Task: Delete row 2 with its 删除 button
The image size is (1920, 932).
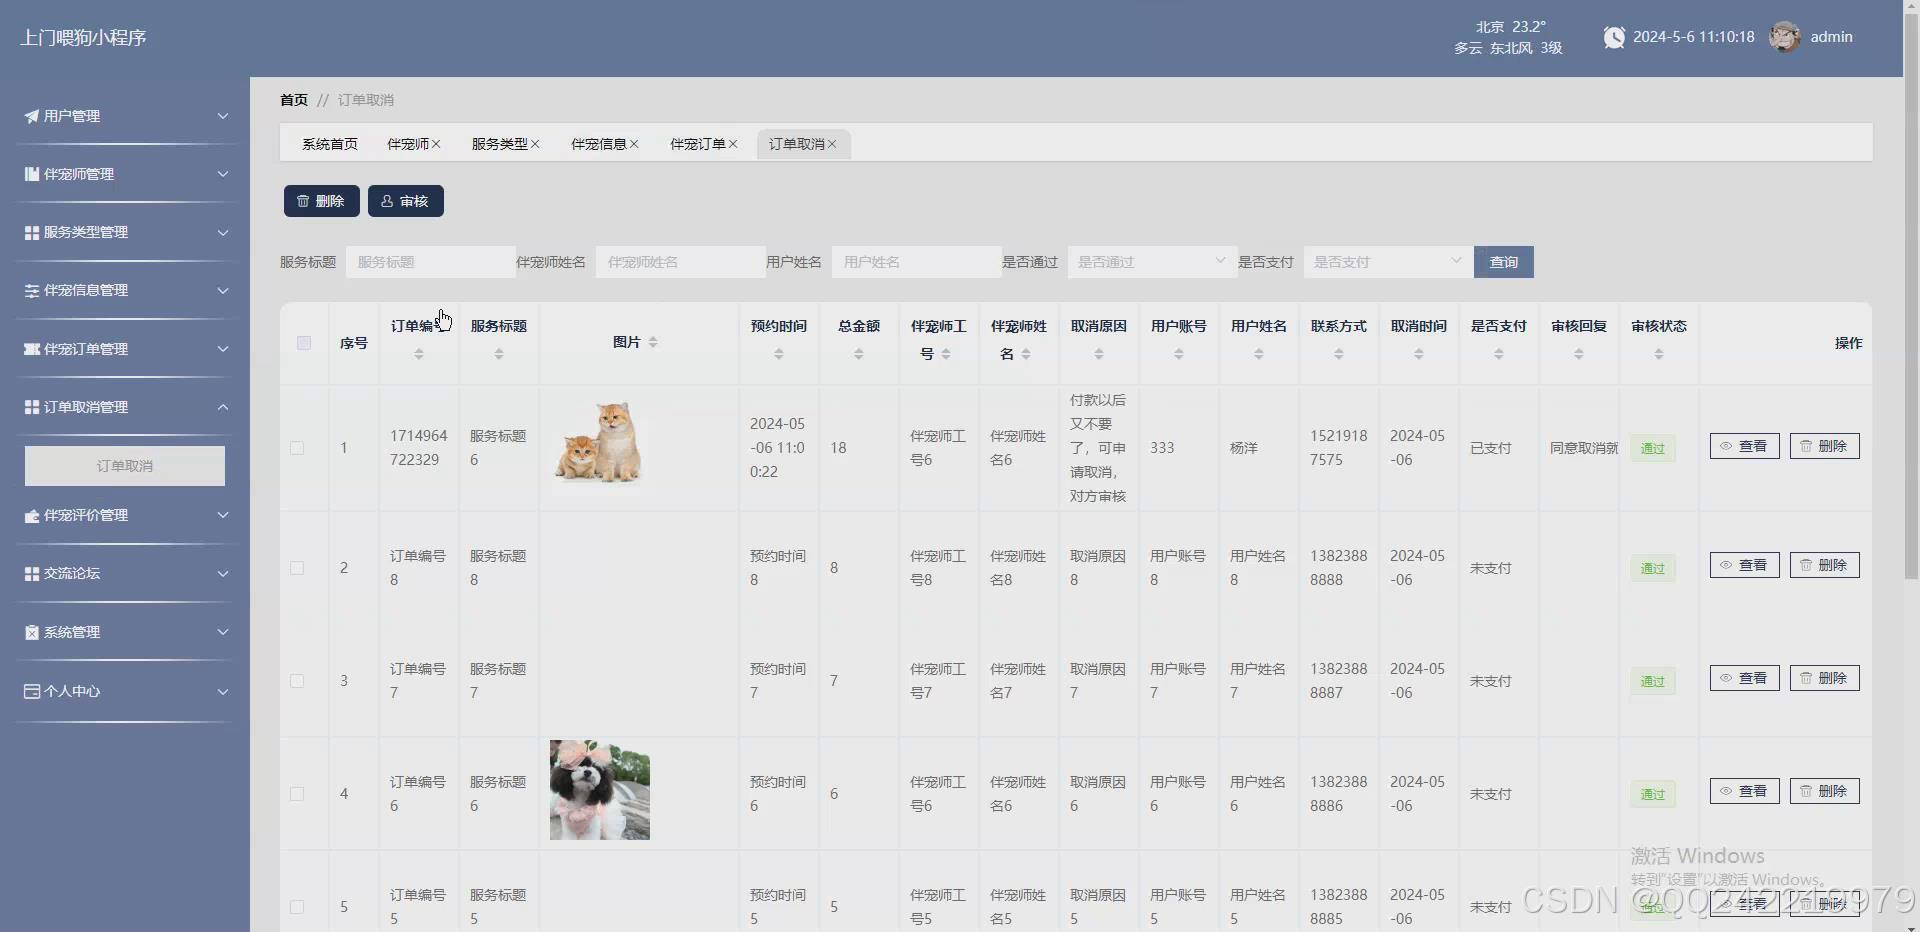Action: point(1824,565)
